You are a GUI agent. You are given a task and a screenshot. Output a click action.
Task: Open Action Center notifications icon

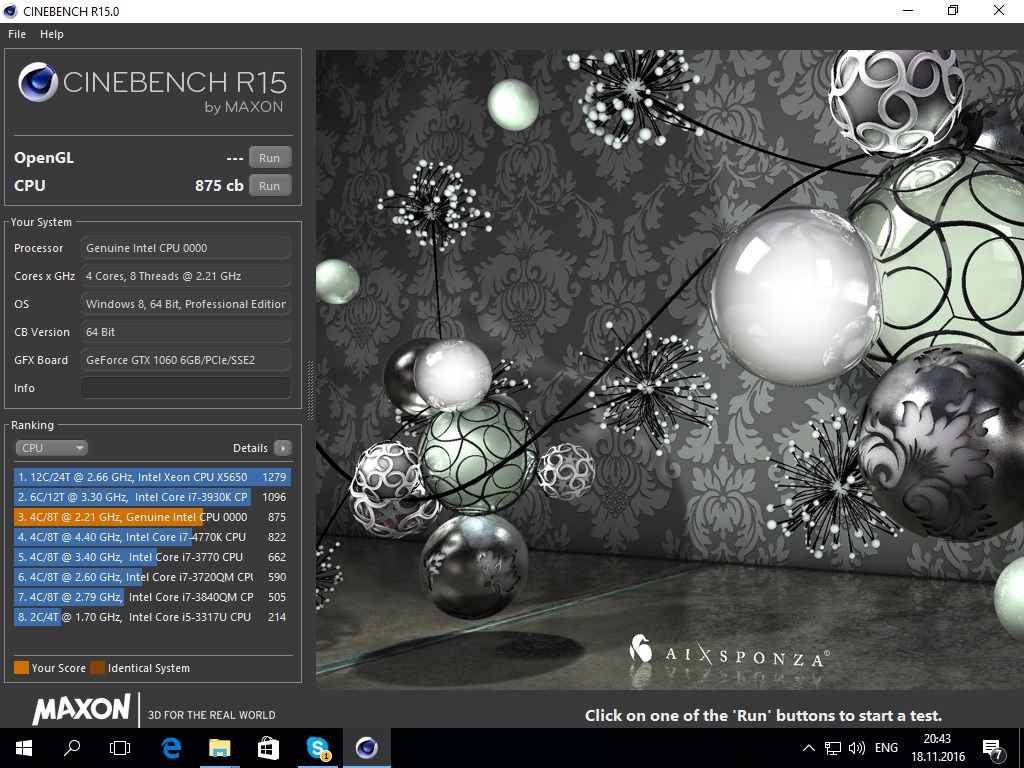click(993, 748)
